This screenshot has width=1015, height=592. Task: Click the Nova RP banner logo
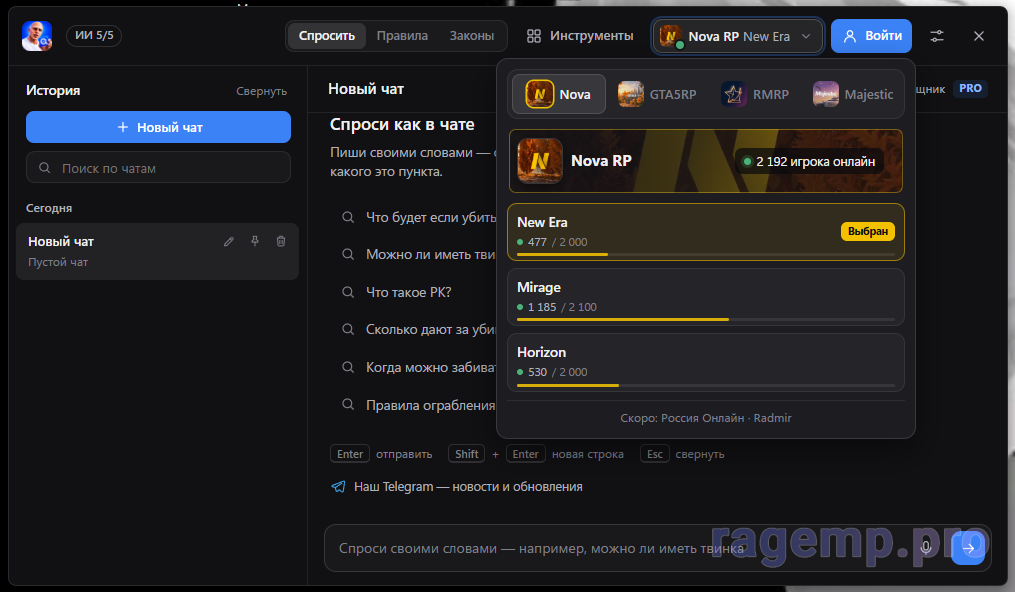click(x=540, y=161)
